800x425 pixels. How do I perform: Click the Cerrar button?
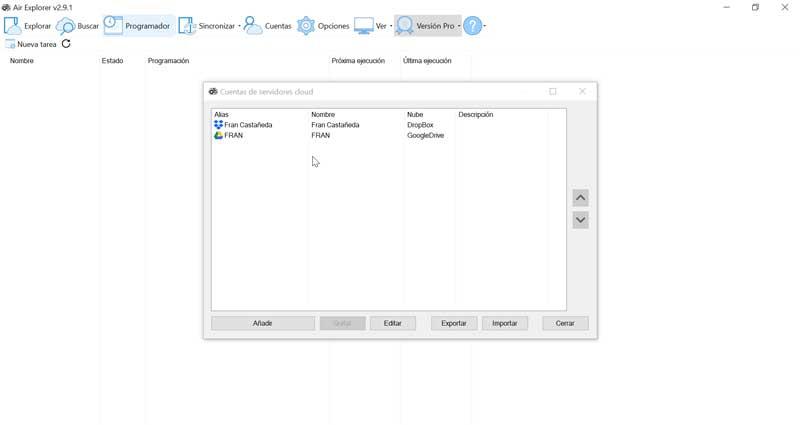(565, 323)
